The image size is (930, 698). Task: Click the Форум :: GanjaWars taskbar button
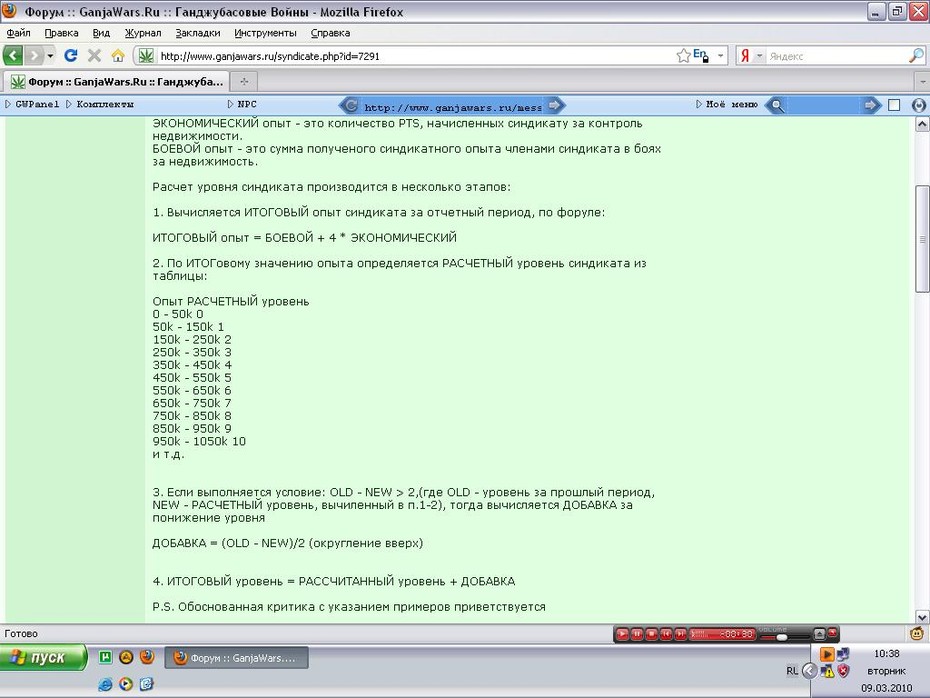[x=236, y=658]
